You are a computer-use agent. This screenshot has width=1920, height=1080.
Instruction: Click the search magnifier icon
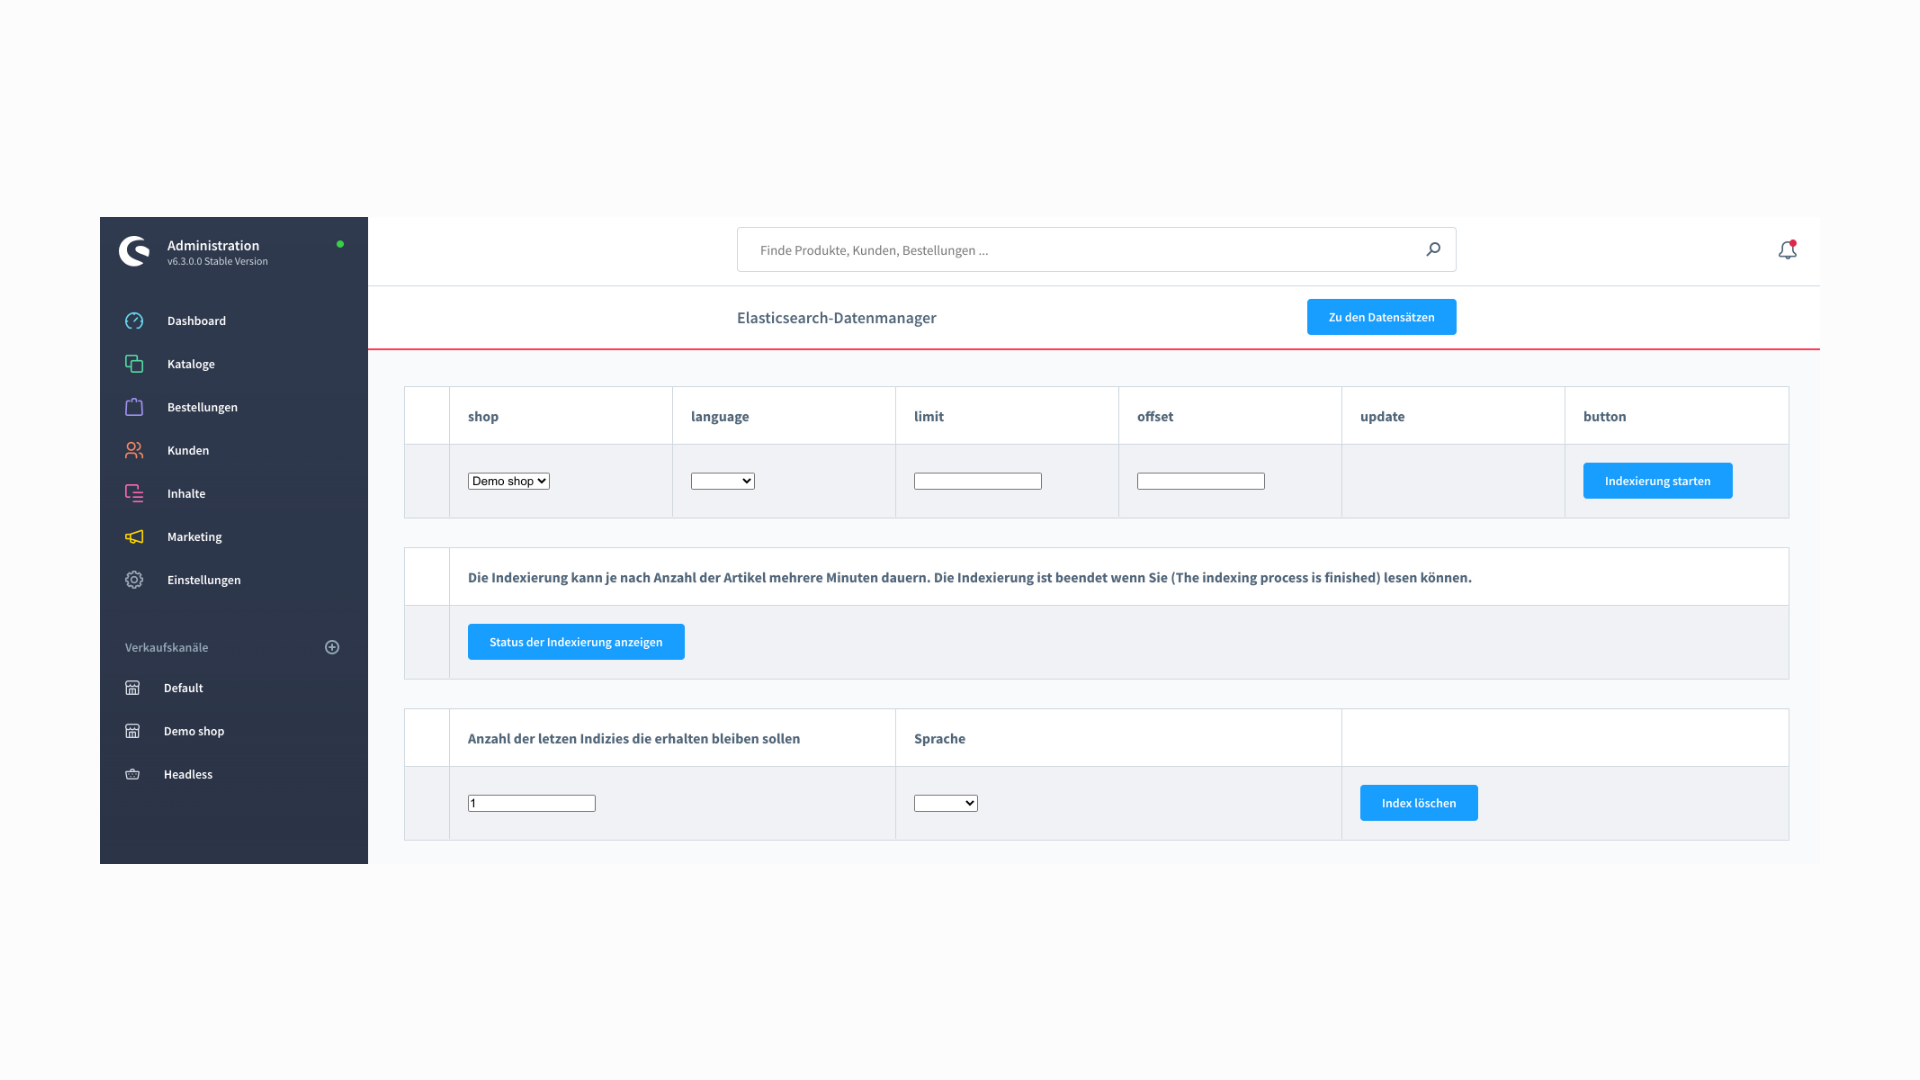click(x=1433, y=249)
